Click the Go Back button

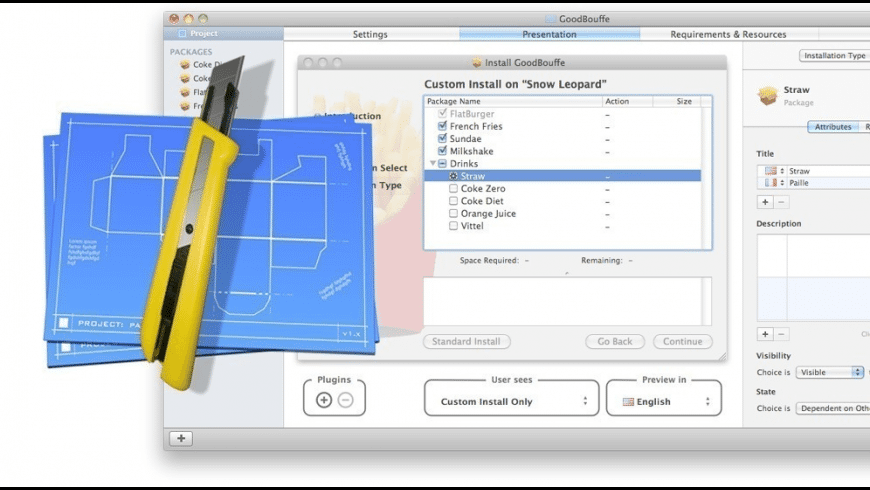coord(615,341)
